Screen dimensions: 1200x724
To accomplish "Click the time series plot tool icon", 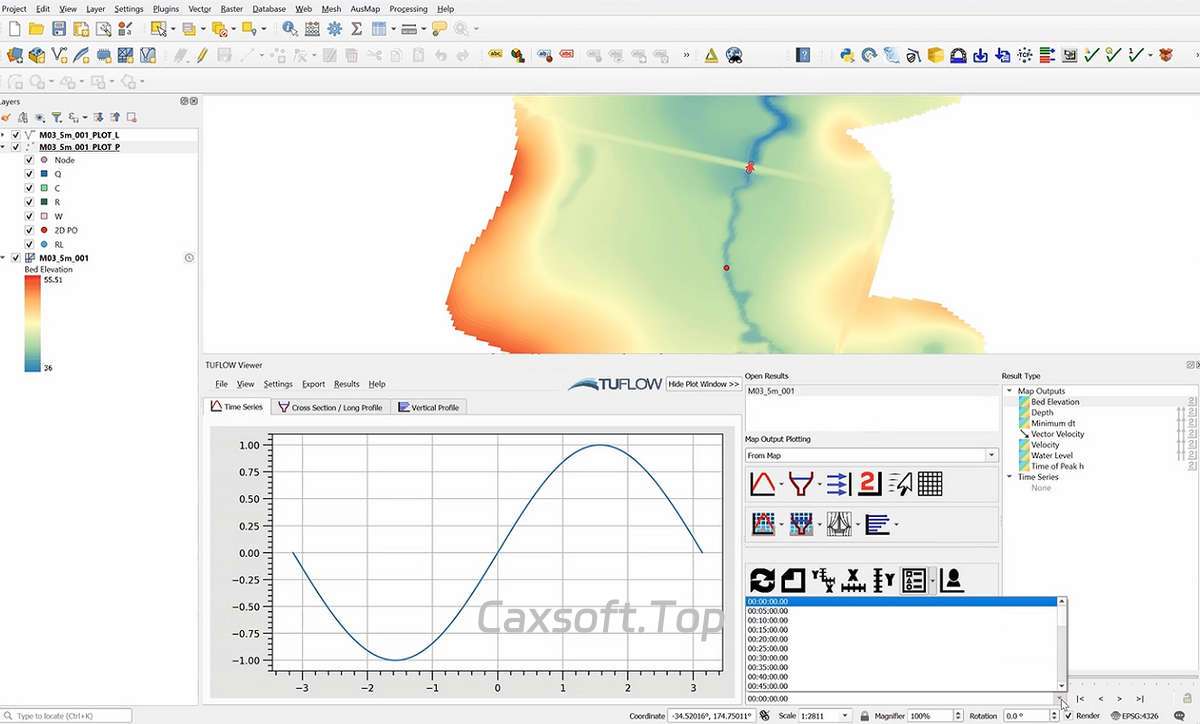I will click(763, 484).
